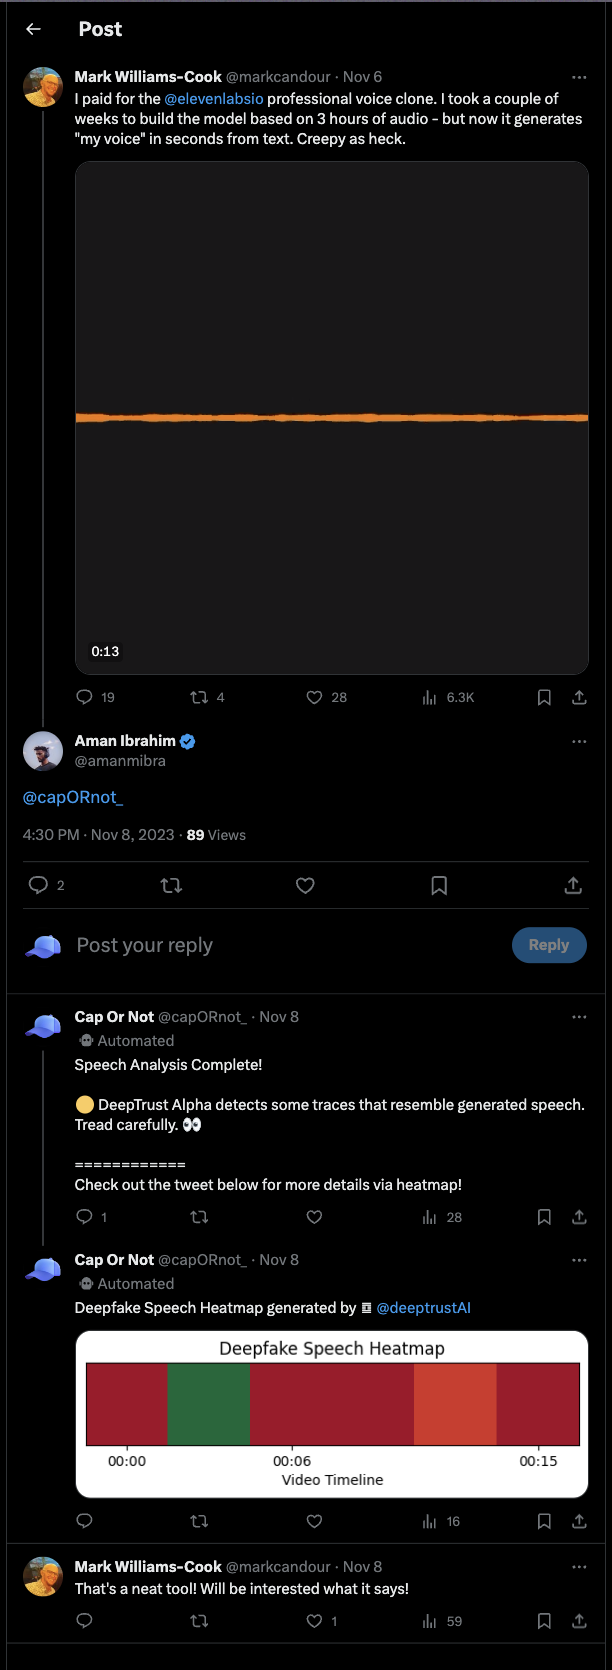Like the Deepfake Speech Heatmap tweet
The image size is (612, 1670).
pos(314,1521)
